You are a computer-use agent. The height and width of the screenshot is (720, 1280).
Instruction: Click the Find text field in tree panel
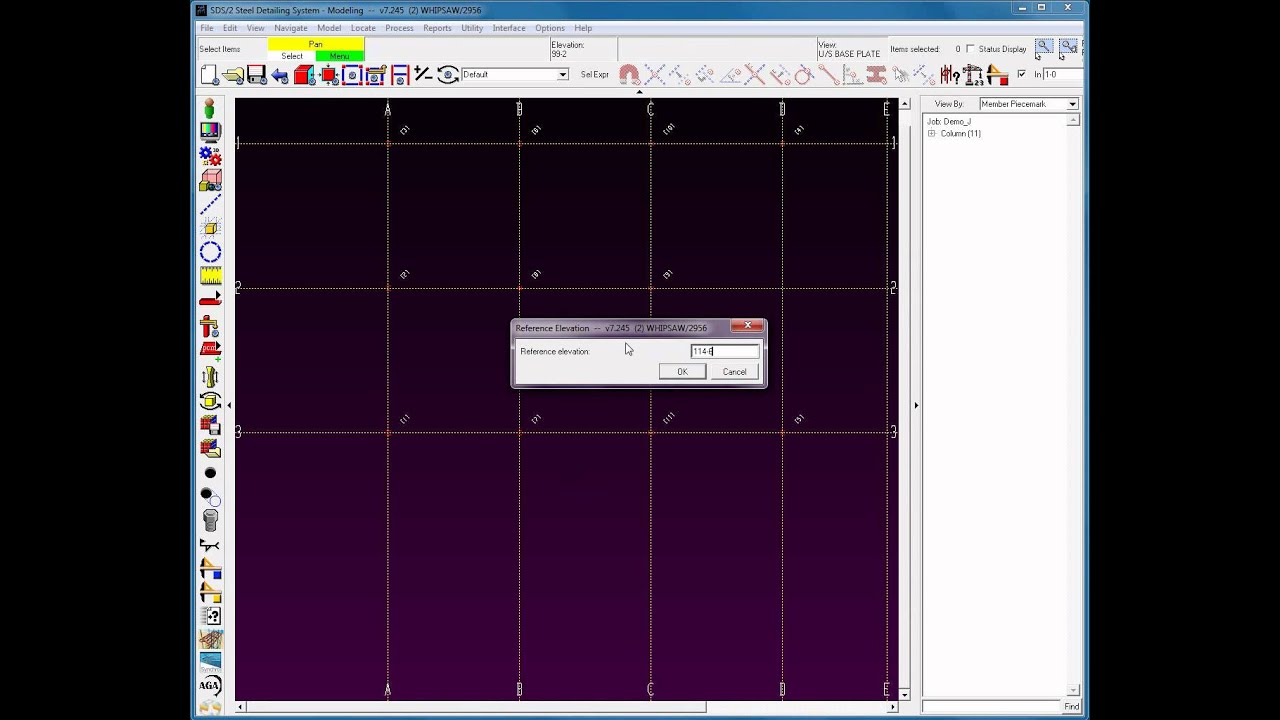pyautogui.click(x=991, y=707)
